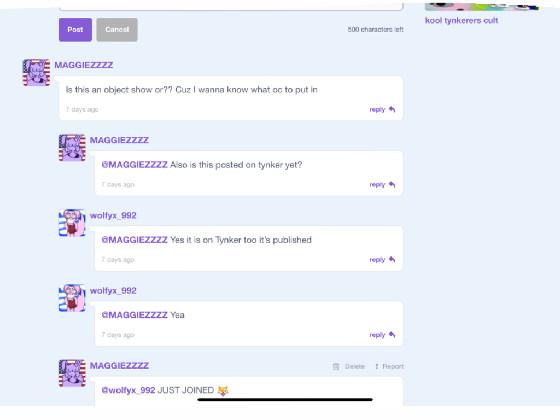Click the purple Post button
560x420 pixels.
tap(75, 30)
